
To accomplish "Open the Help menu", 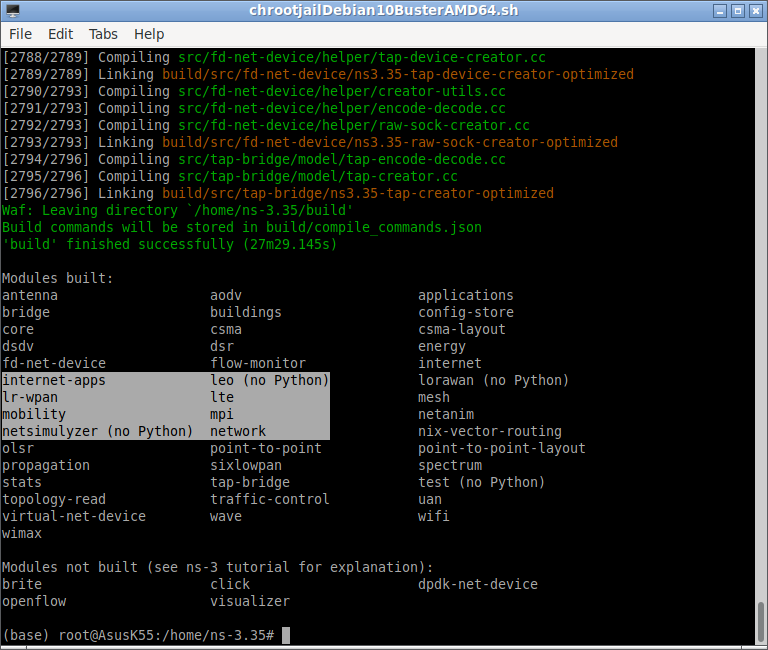I will point(149,34).
